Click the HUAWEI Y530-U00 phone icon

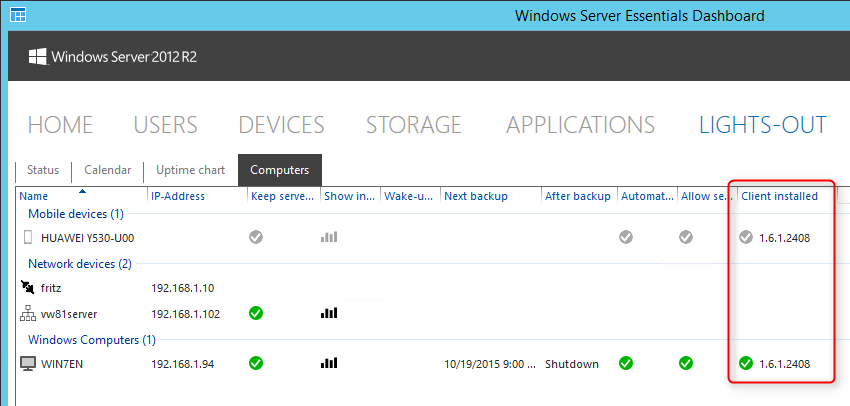[x=28, y=237]
